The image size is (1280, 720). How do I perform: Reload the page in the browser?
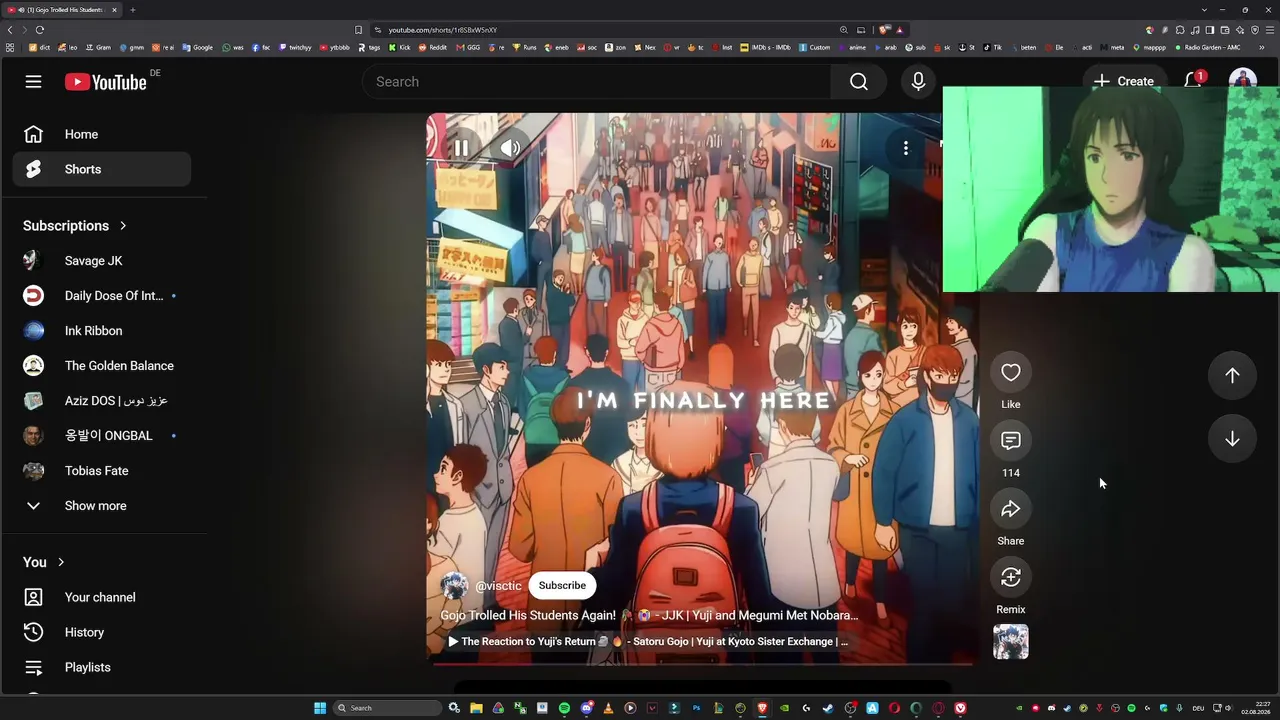[x=40, y=30]
